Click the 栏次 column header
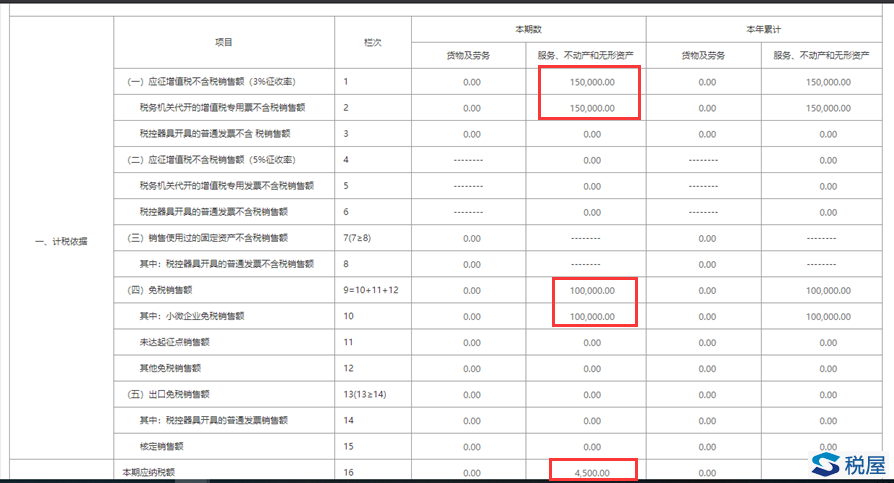Viewport: 894px width, 483px height. coord(372,42)
